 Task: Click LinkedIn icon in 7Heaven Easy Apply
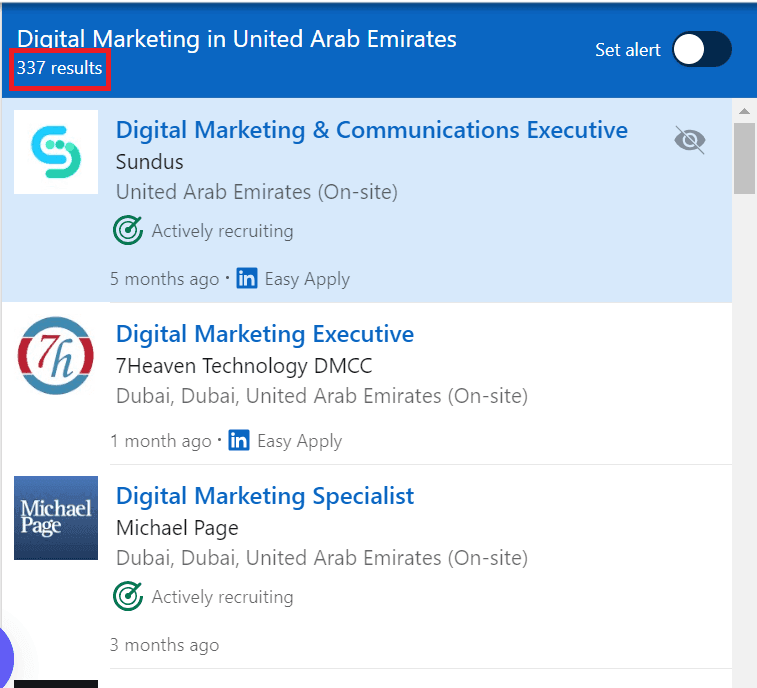(239, 440)
